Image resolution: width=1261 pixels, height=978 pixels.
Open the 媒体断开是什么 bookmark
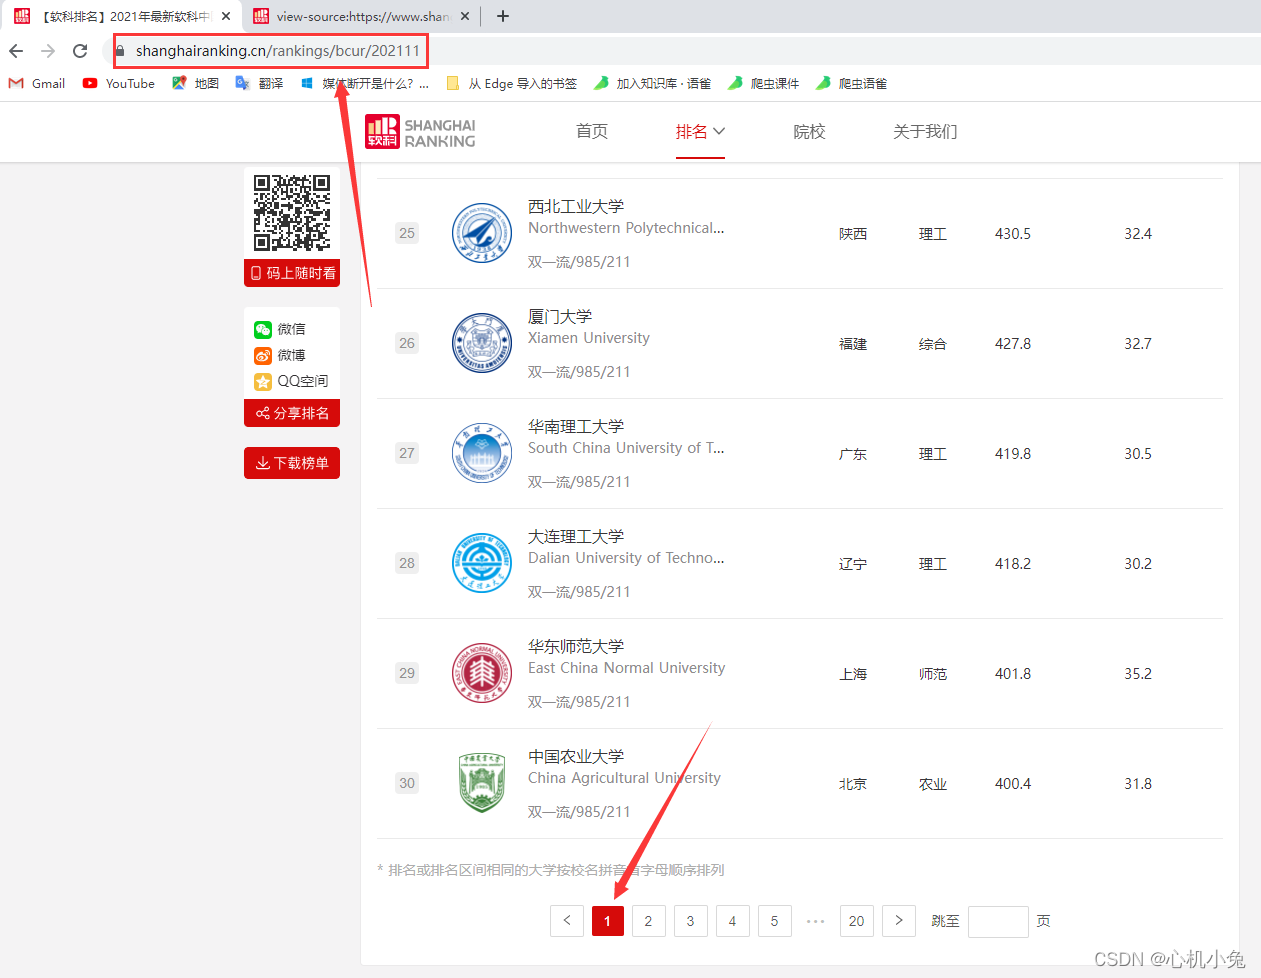pyautogui.click(x=365, y=84)
